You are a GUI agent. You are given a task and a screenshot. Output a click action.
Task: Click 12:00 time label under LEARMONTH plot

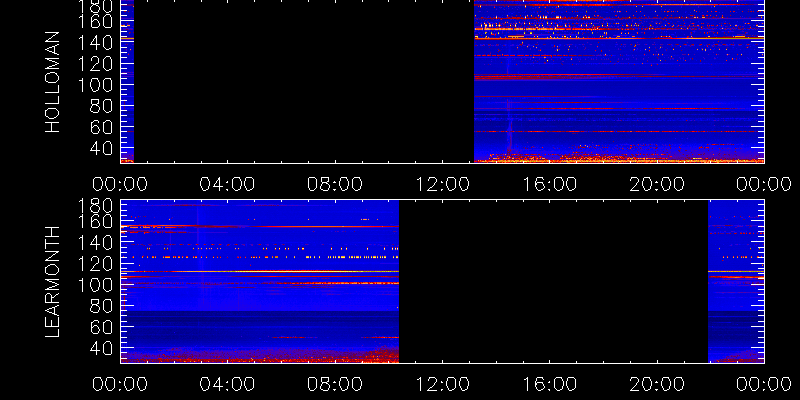442,384
